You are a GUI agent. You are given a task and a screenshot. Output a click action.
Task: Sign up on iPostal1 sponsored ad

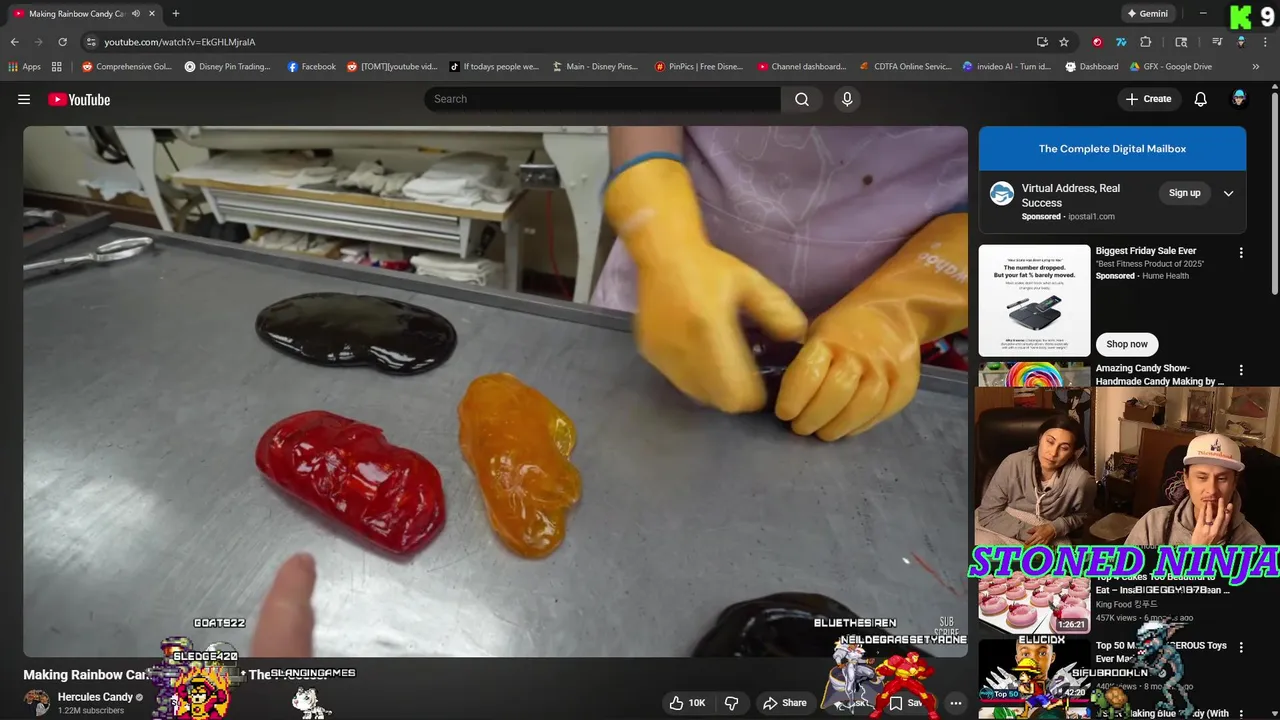[1184, 193]
